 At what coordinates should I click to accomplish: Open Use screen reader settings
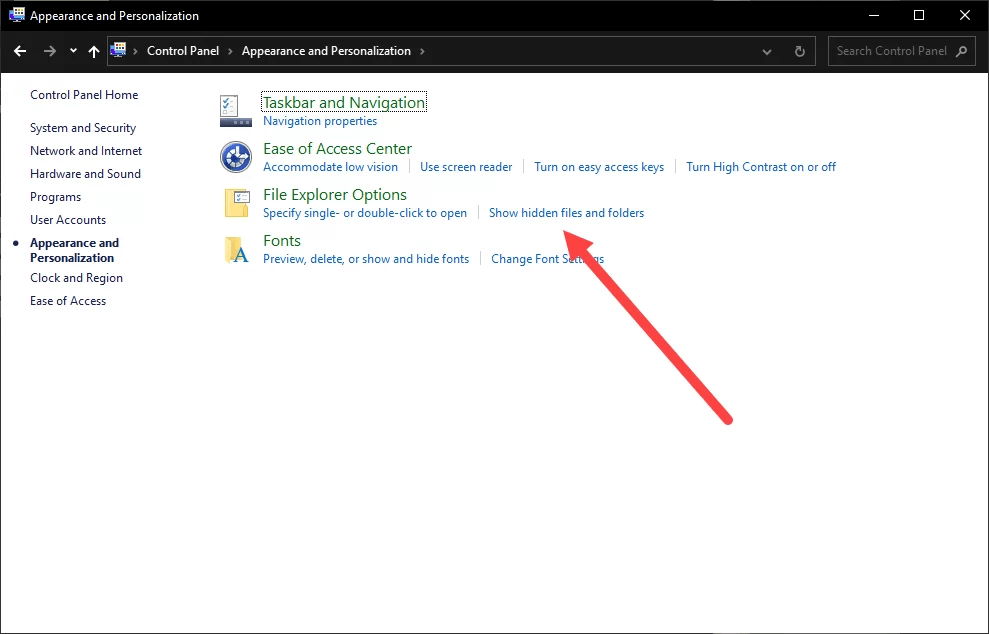(466, 166)
